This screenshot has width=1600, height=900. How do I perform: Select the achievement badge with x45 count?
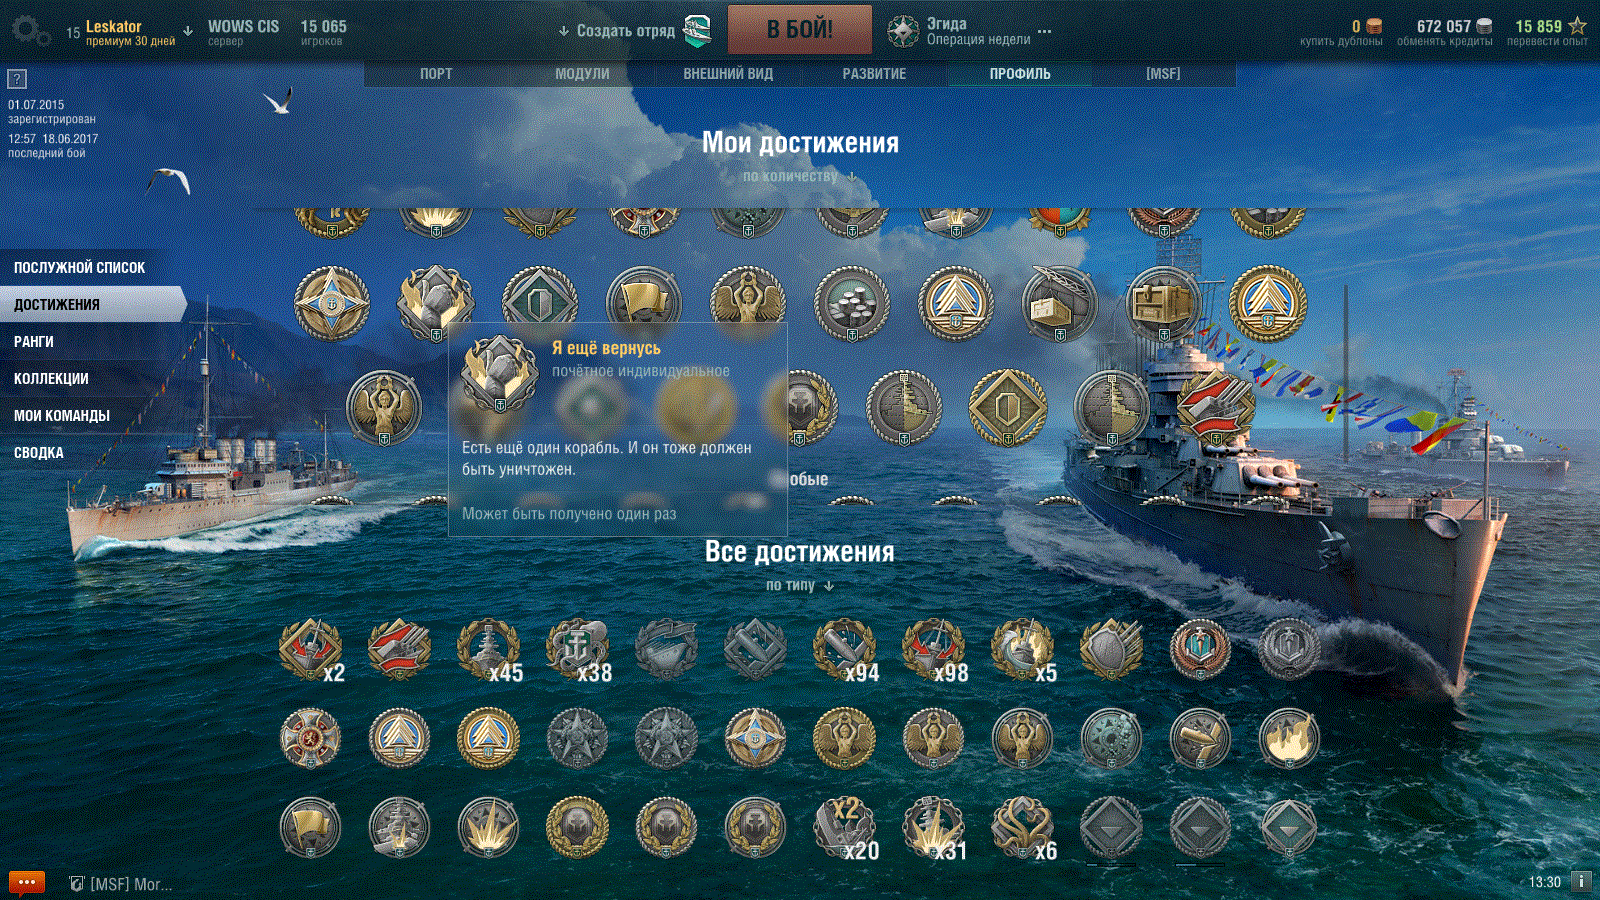tap(489, 650)
